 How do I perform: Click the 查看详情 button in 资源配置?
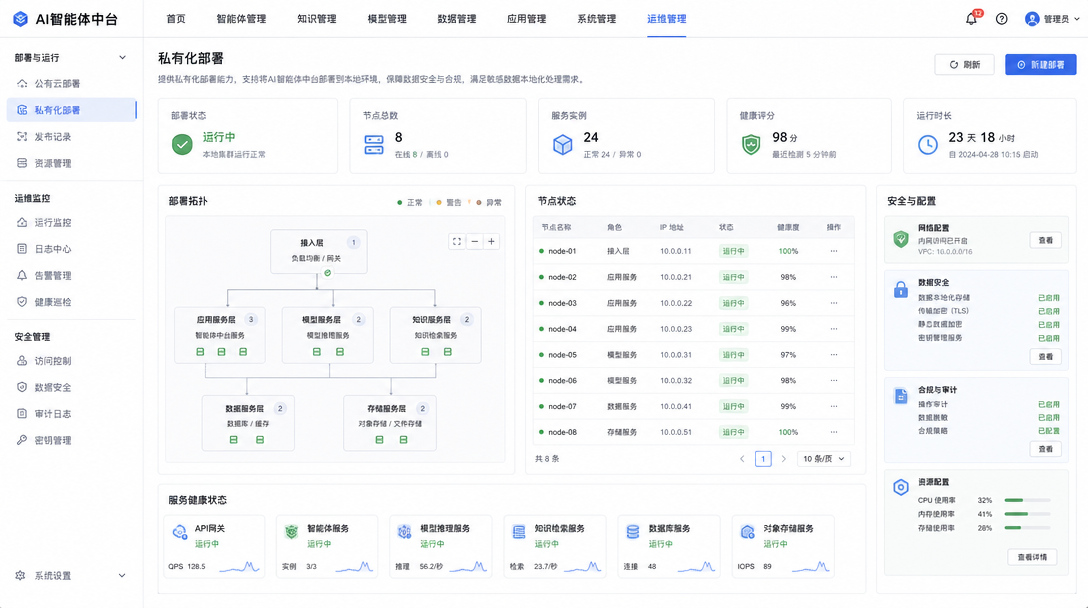pos(1032,557)
